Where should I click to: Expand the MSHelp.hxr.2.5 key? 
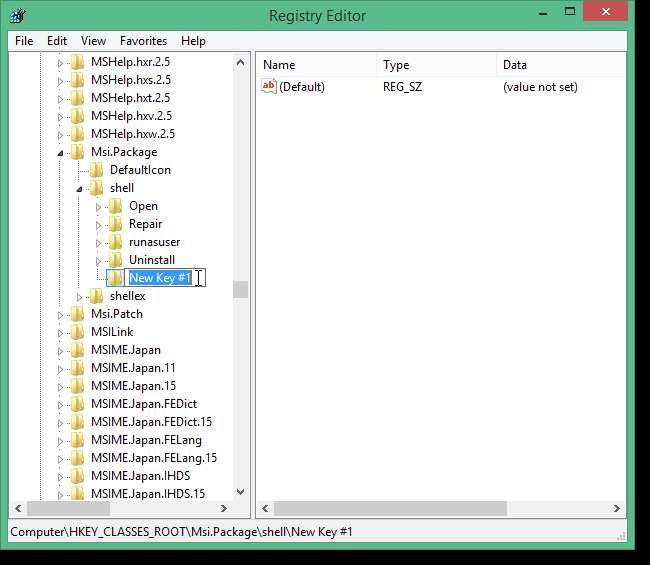click(60, 63)
